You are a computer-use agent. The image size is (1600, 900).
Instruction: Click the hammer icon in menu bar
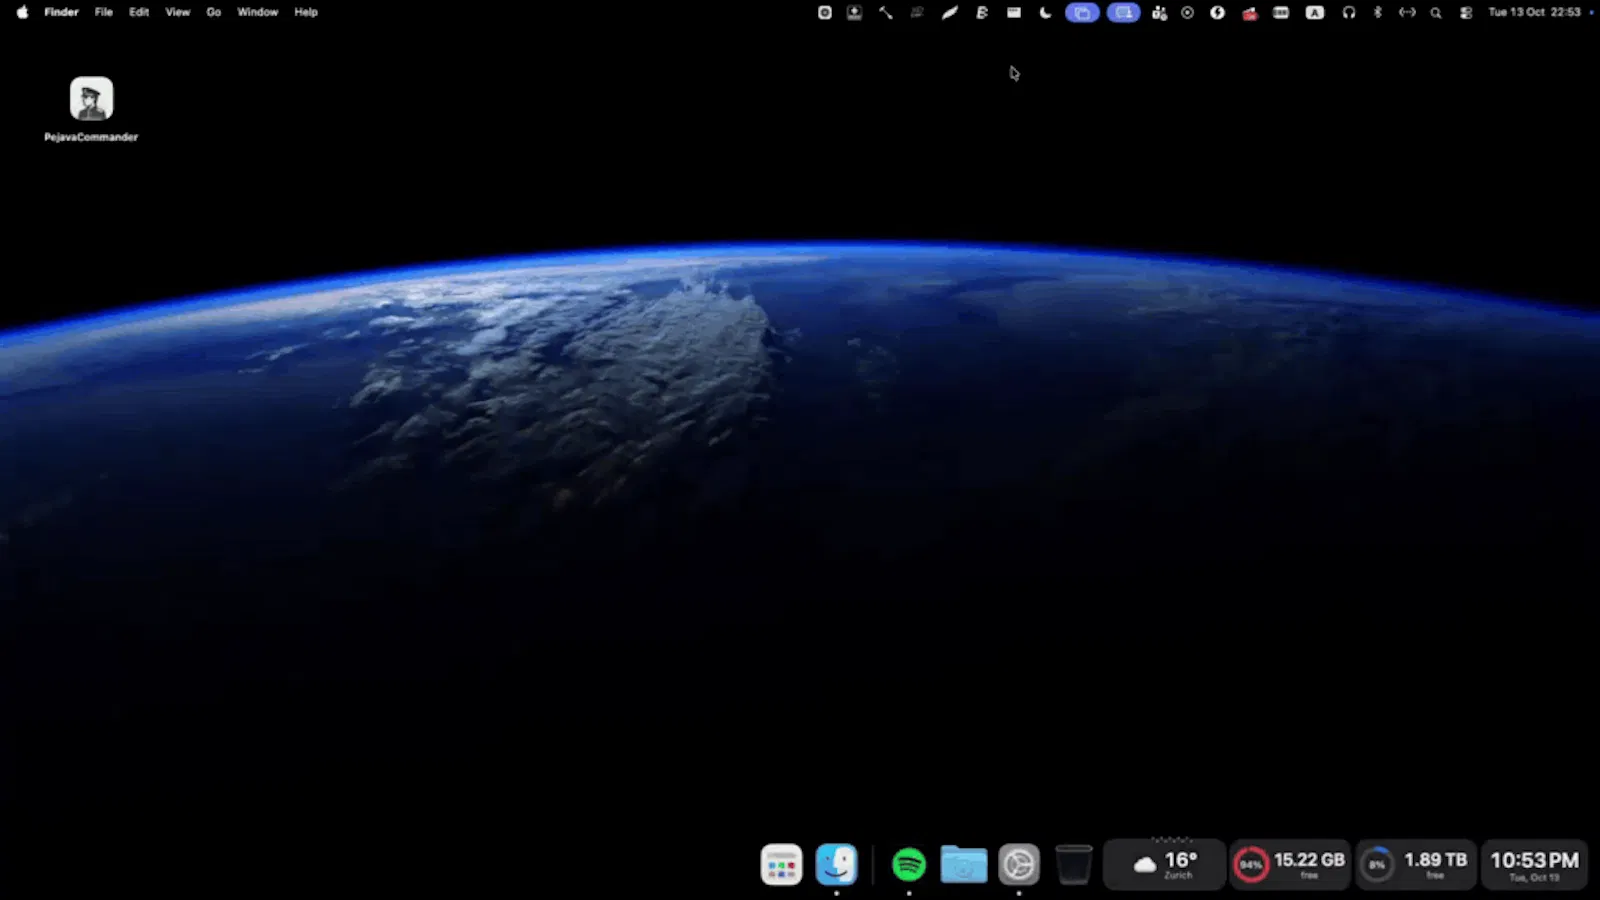(886, 13)
